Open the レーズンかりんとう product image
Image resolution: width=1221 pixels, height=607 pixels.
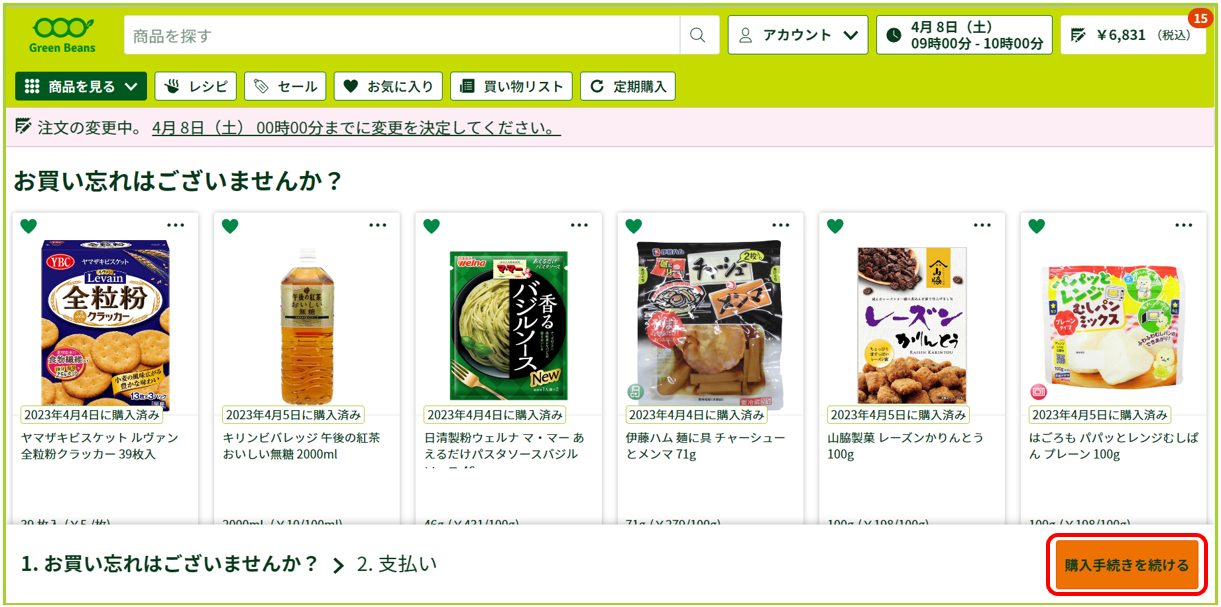click(x=912, y=323)
